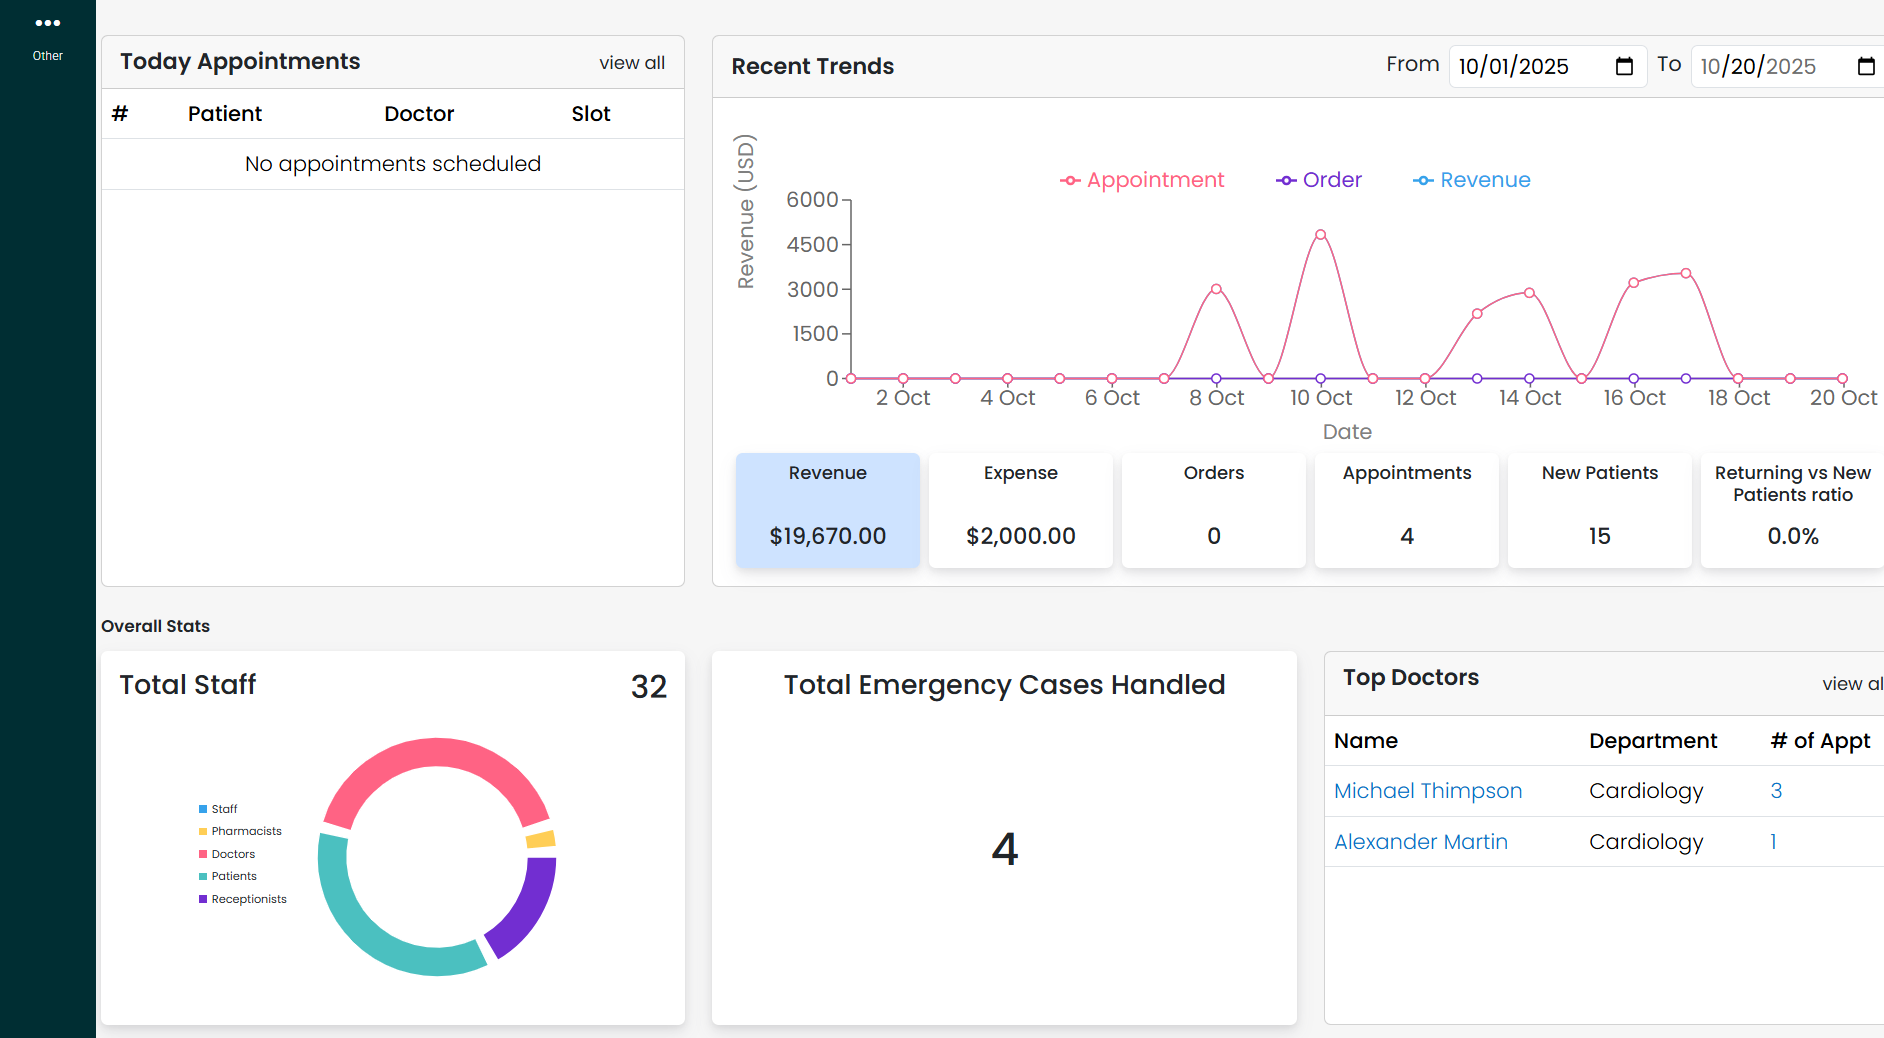Show New Patients trend
Image resolution: width=1884 pixels, height=1038 pixels.
point(1598,510)
